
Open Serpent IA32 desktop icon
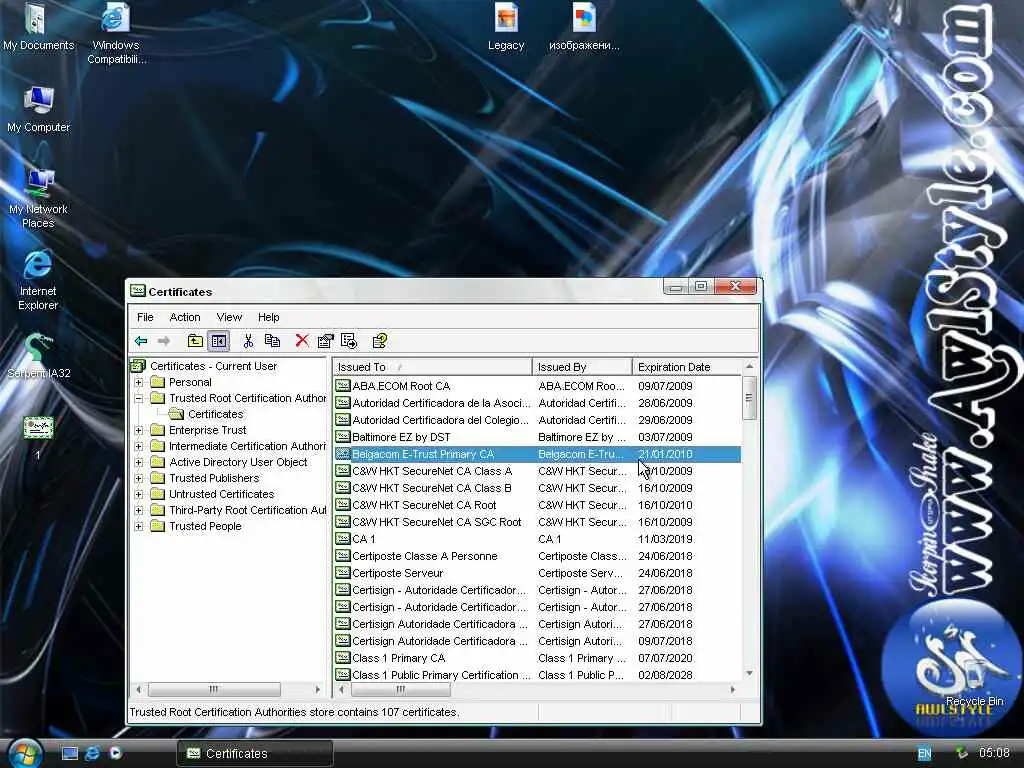pyautogui.click(x=39, y=356)
